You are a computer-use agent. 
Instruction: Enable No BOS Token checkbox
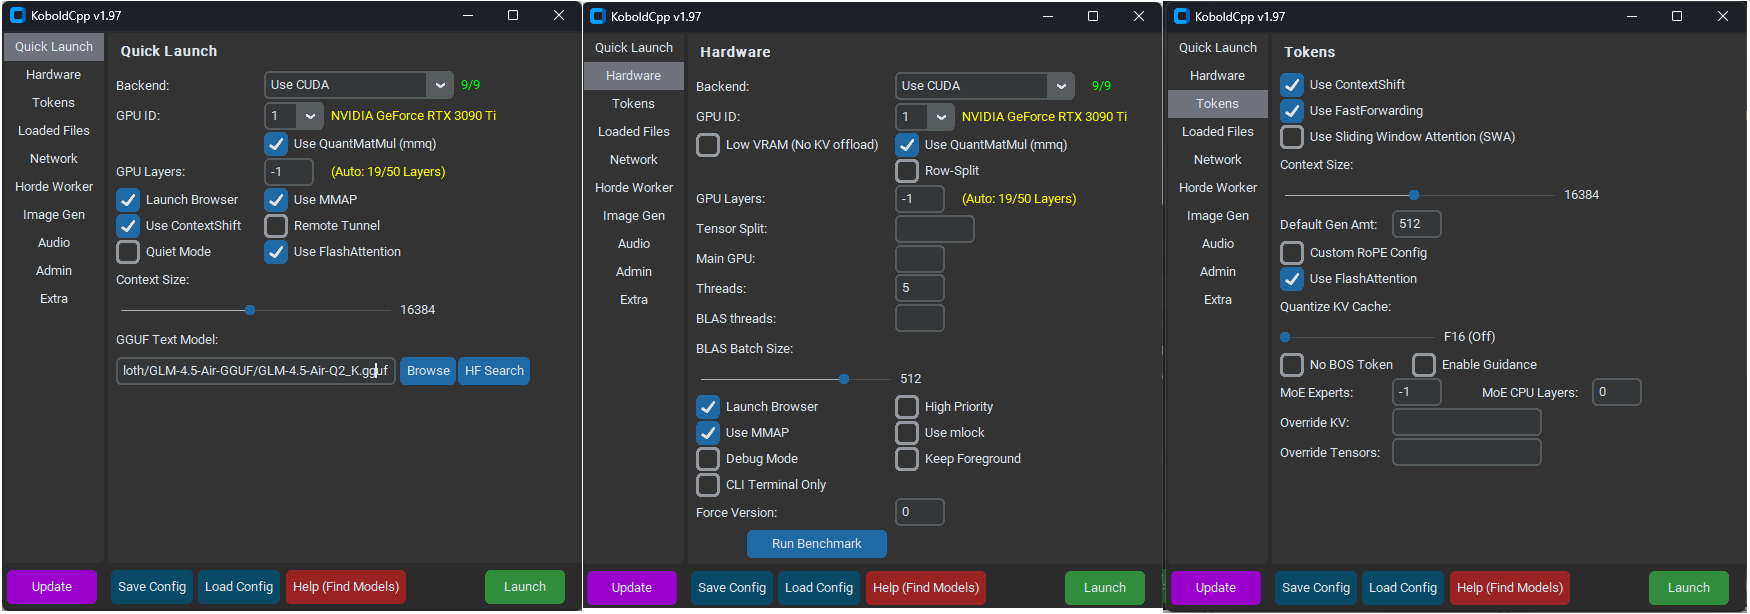pos(1292,365)
